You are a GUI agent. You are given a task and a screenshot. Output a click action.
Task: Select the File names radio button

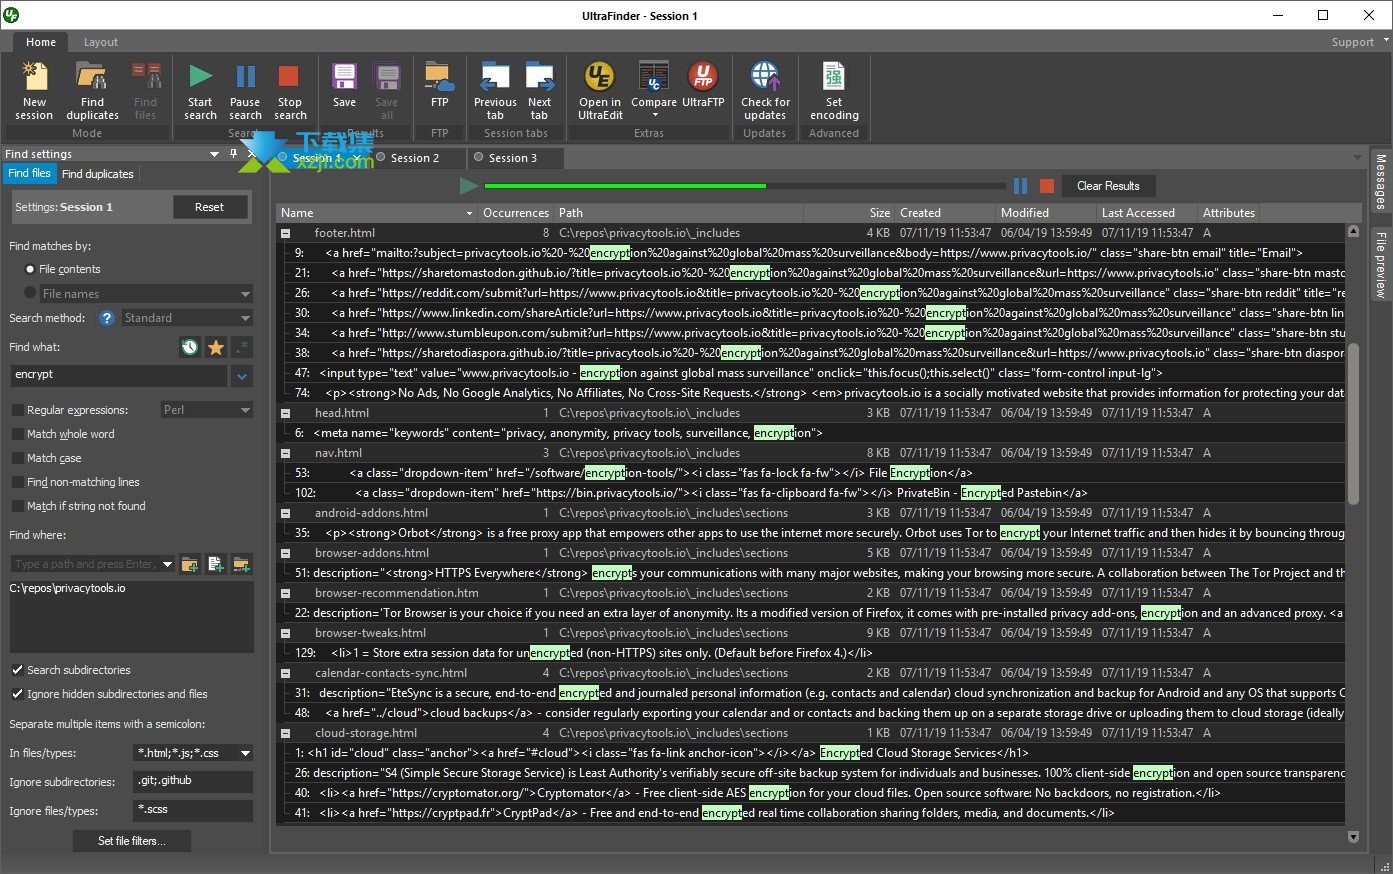[30, 293]
